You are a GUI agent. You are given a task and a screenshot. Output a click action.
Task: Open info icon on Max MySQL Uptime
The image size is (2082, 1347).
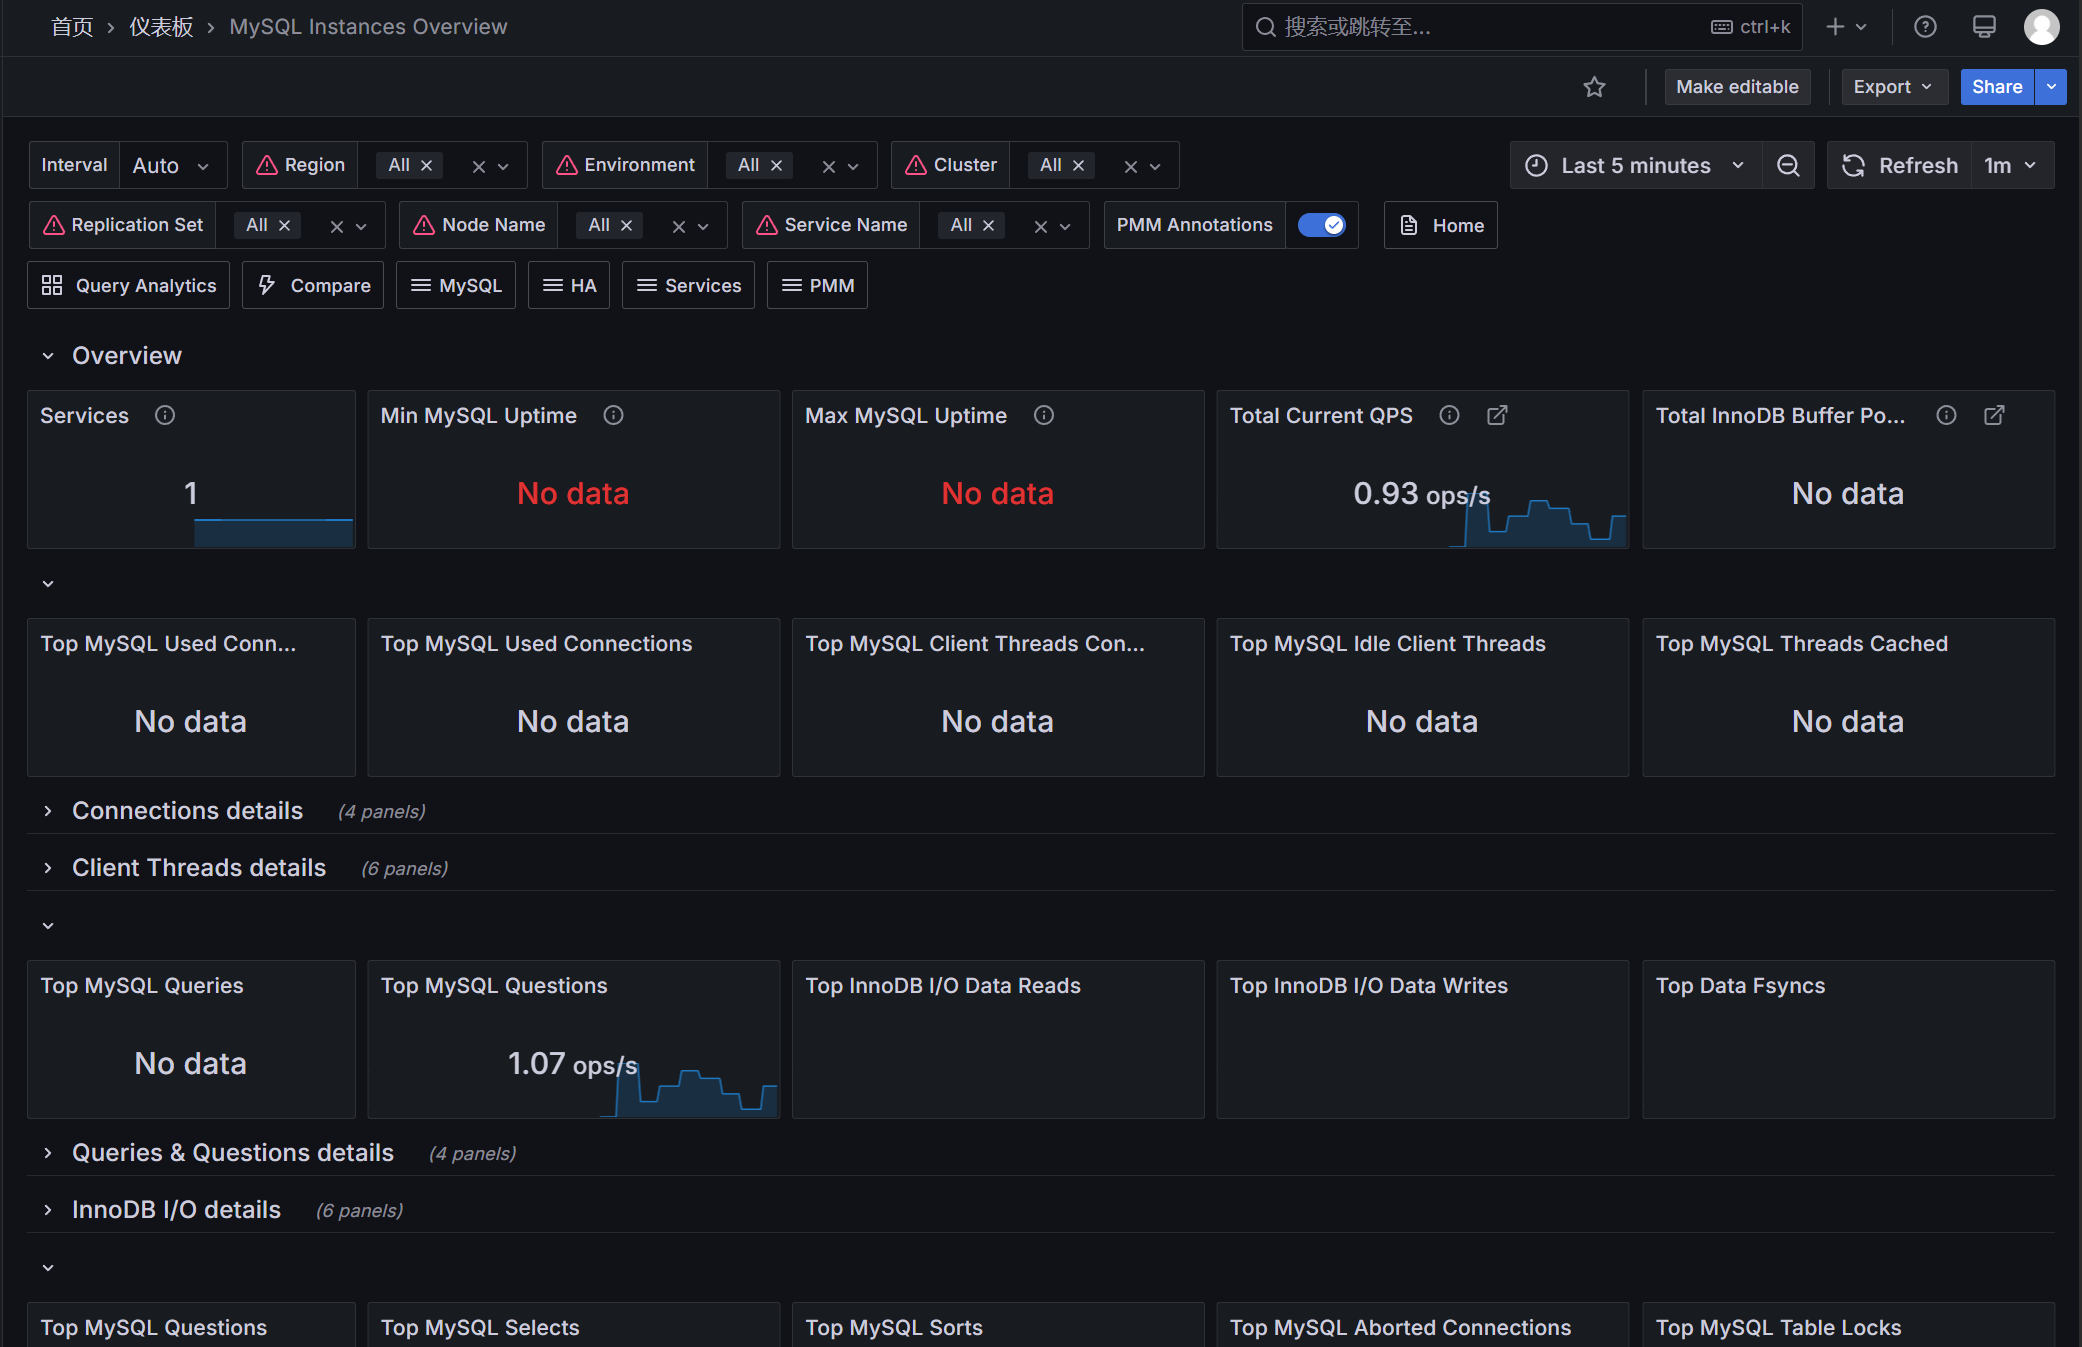click(1044, 415)
